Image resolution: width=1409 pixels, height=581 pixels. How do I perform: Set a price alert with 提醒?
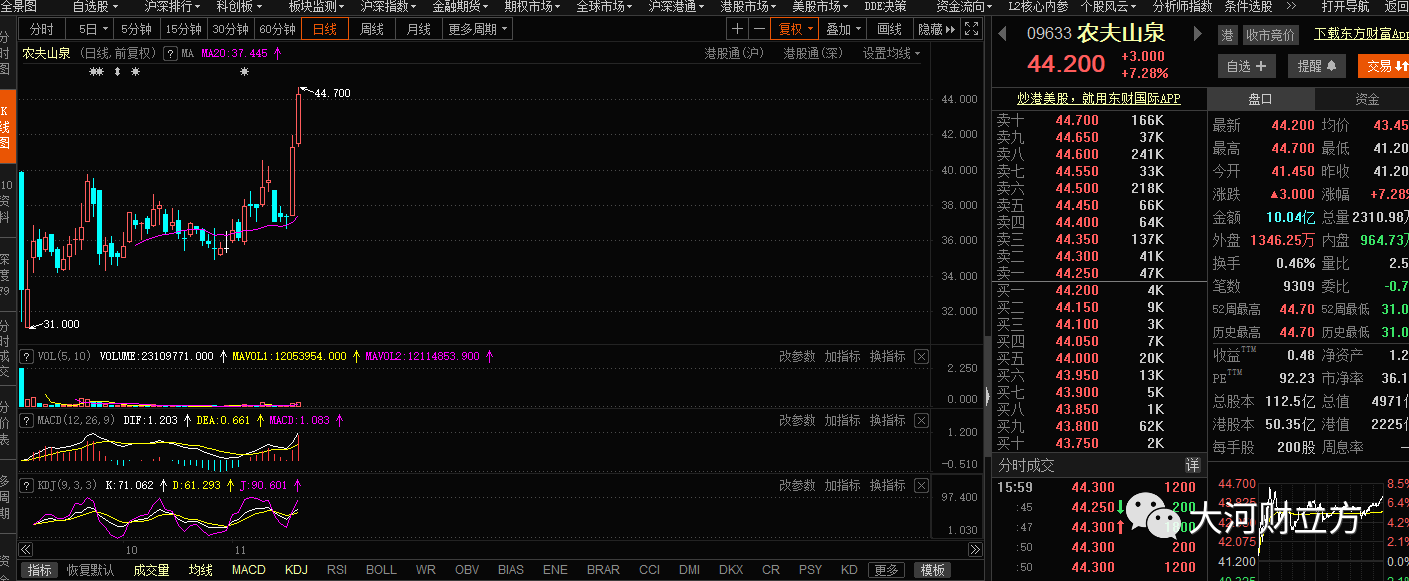(1316, 66)
